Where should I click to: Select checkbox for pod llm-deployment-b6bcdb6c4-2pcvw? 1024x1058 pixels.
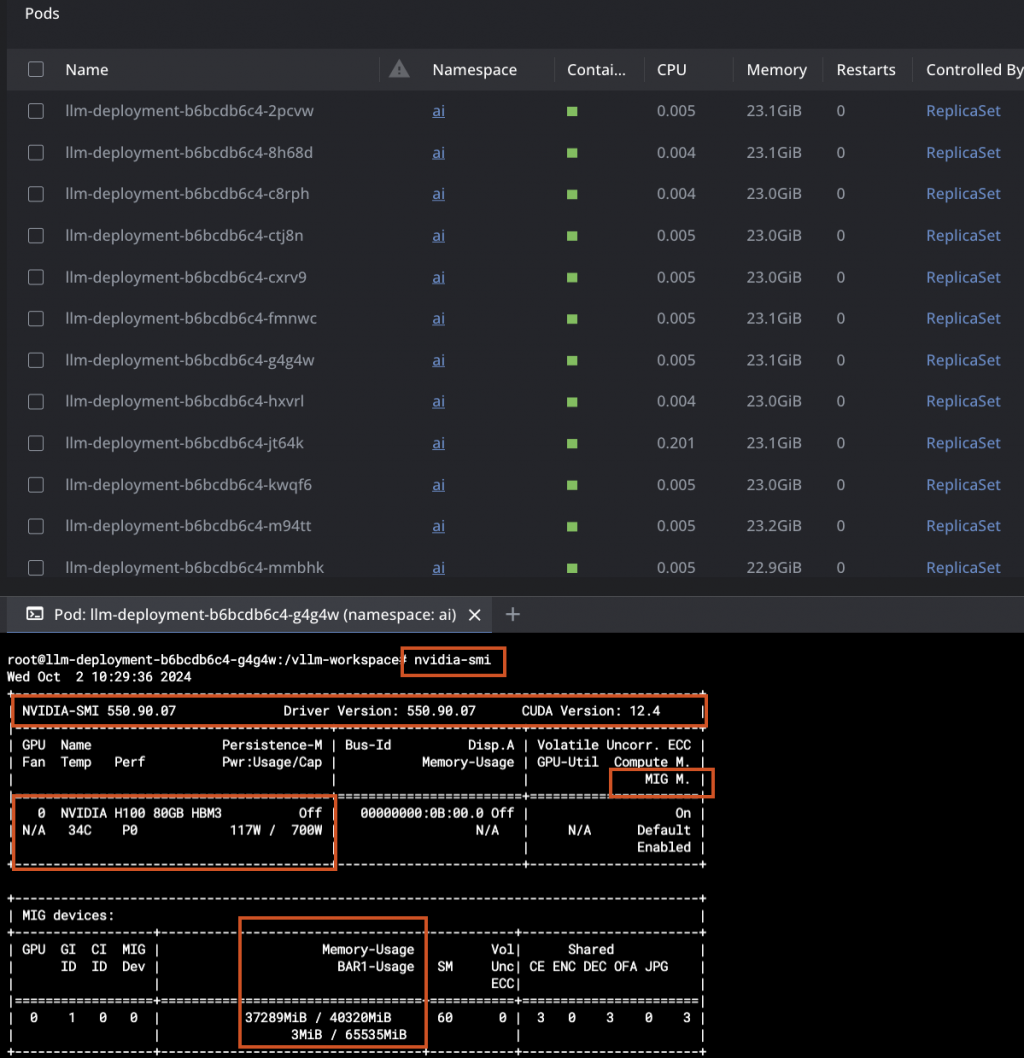coord(36,111)
